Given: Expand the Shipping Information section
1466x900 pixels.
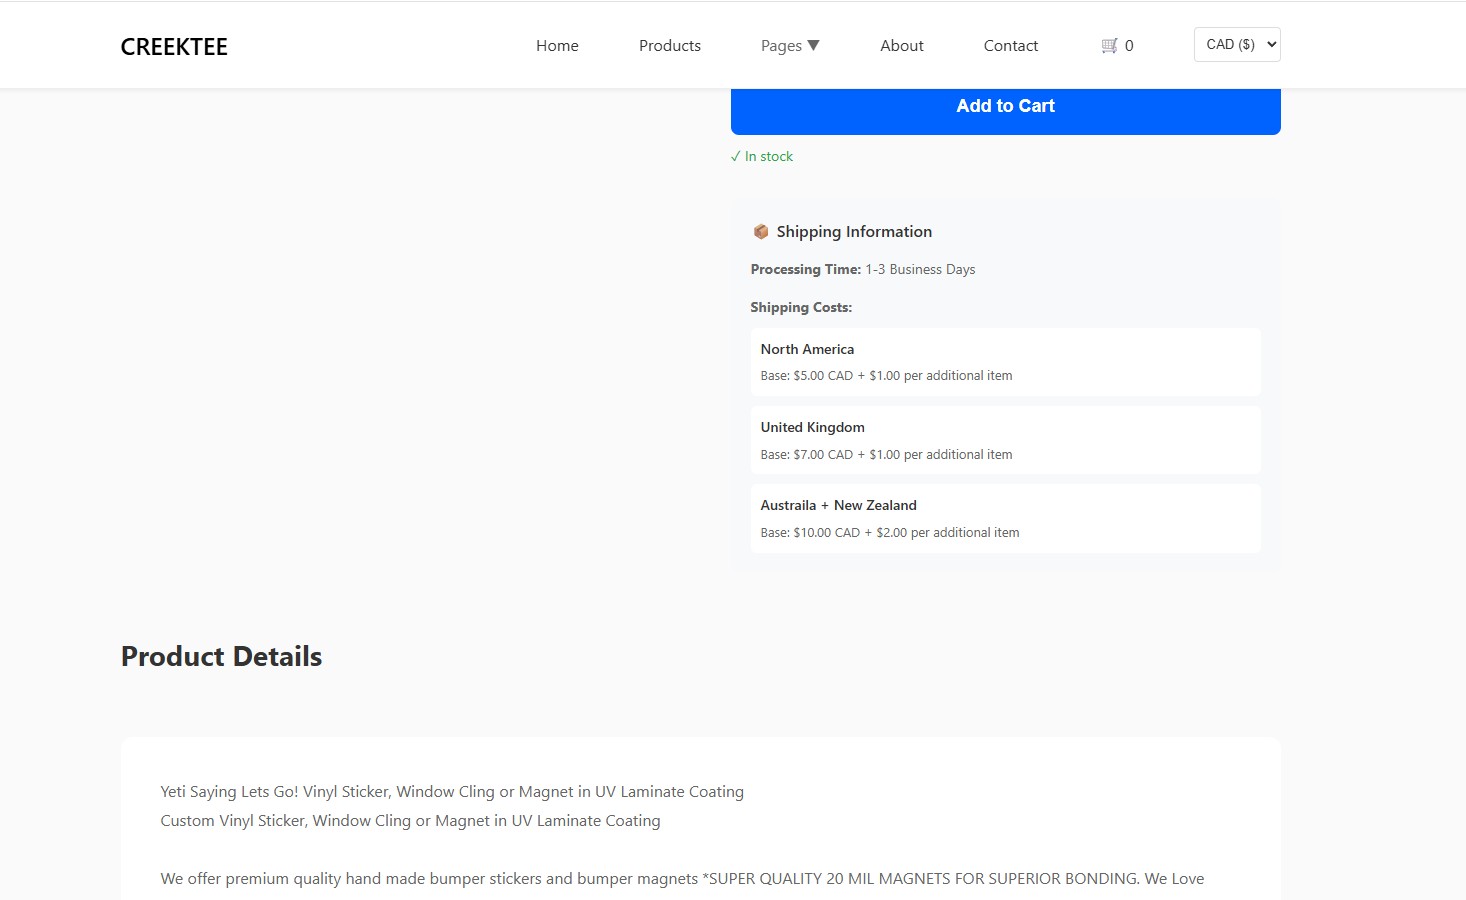Looking at the screenshot, I should (853, 231).
